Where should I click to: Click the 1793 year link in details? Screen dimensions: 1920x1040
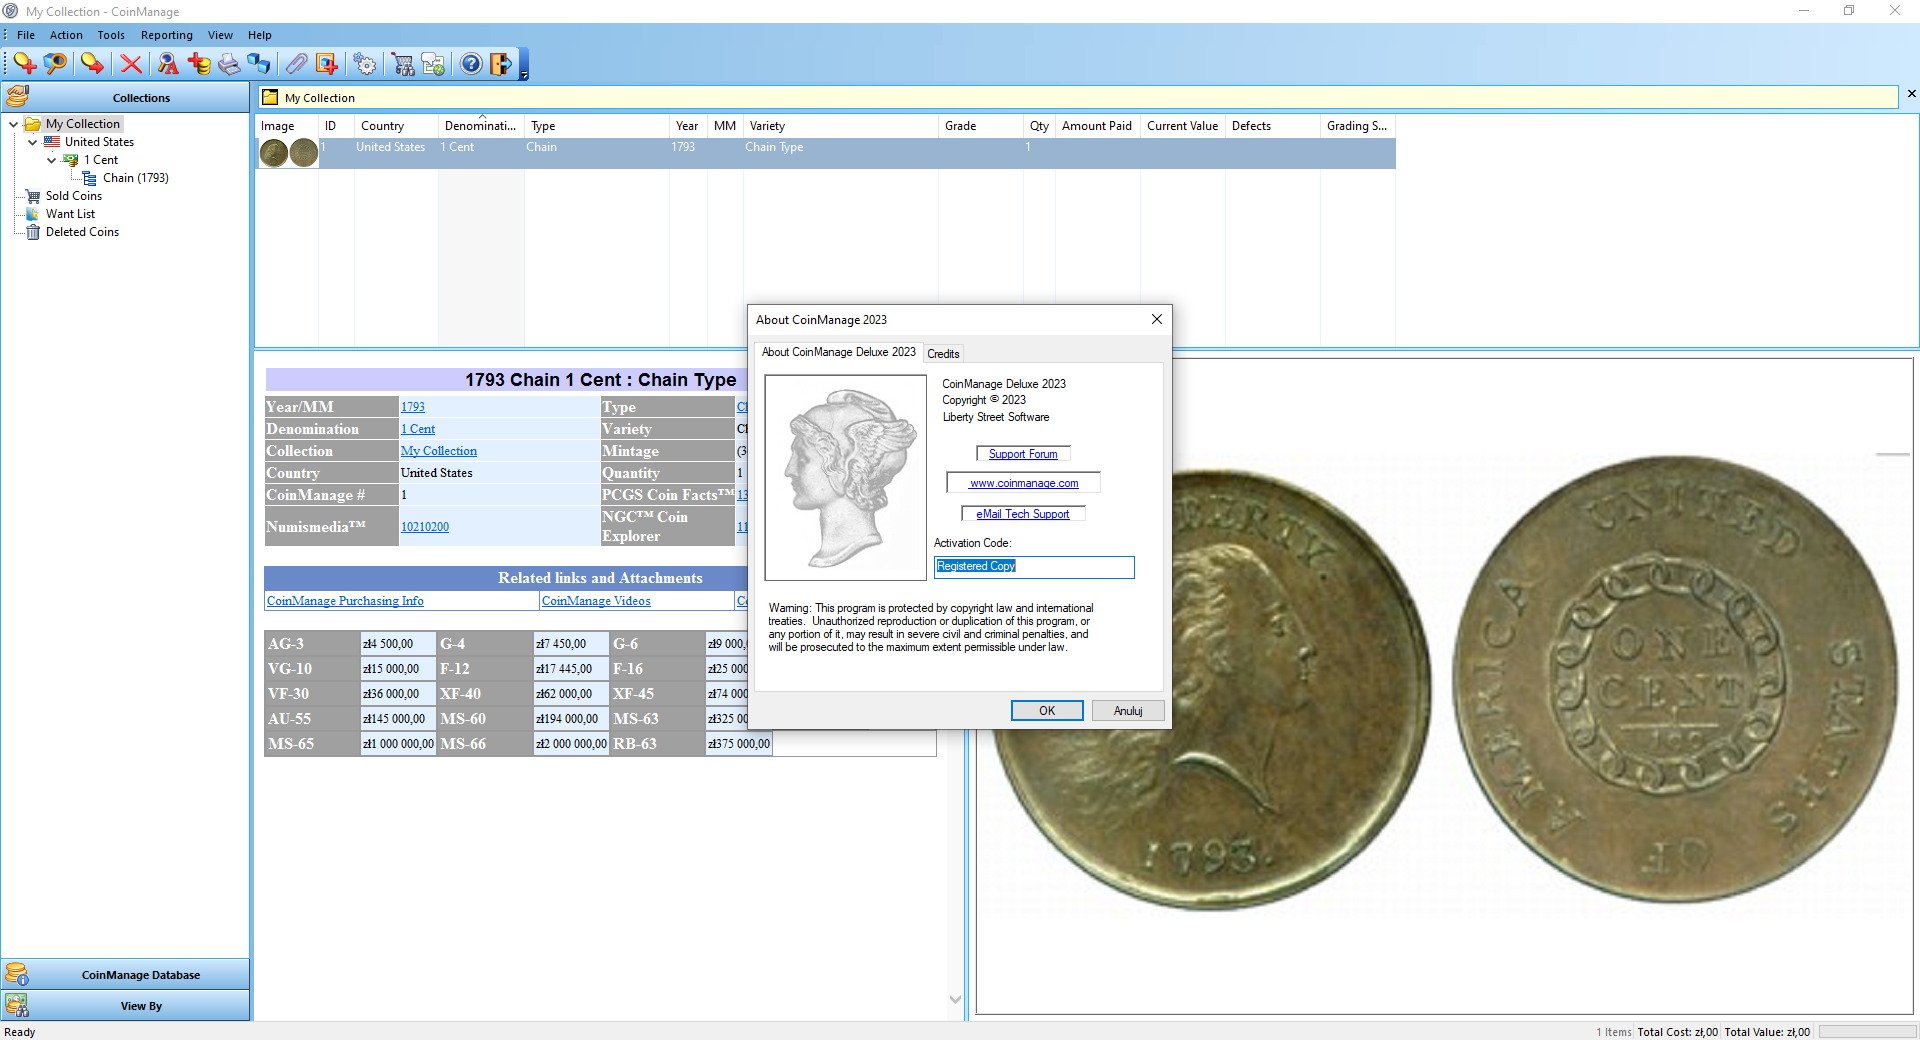coord(413,407)
